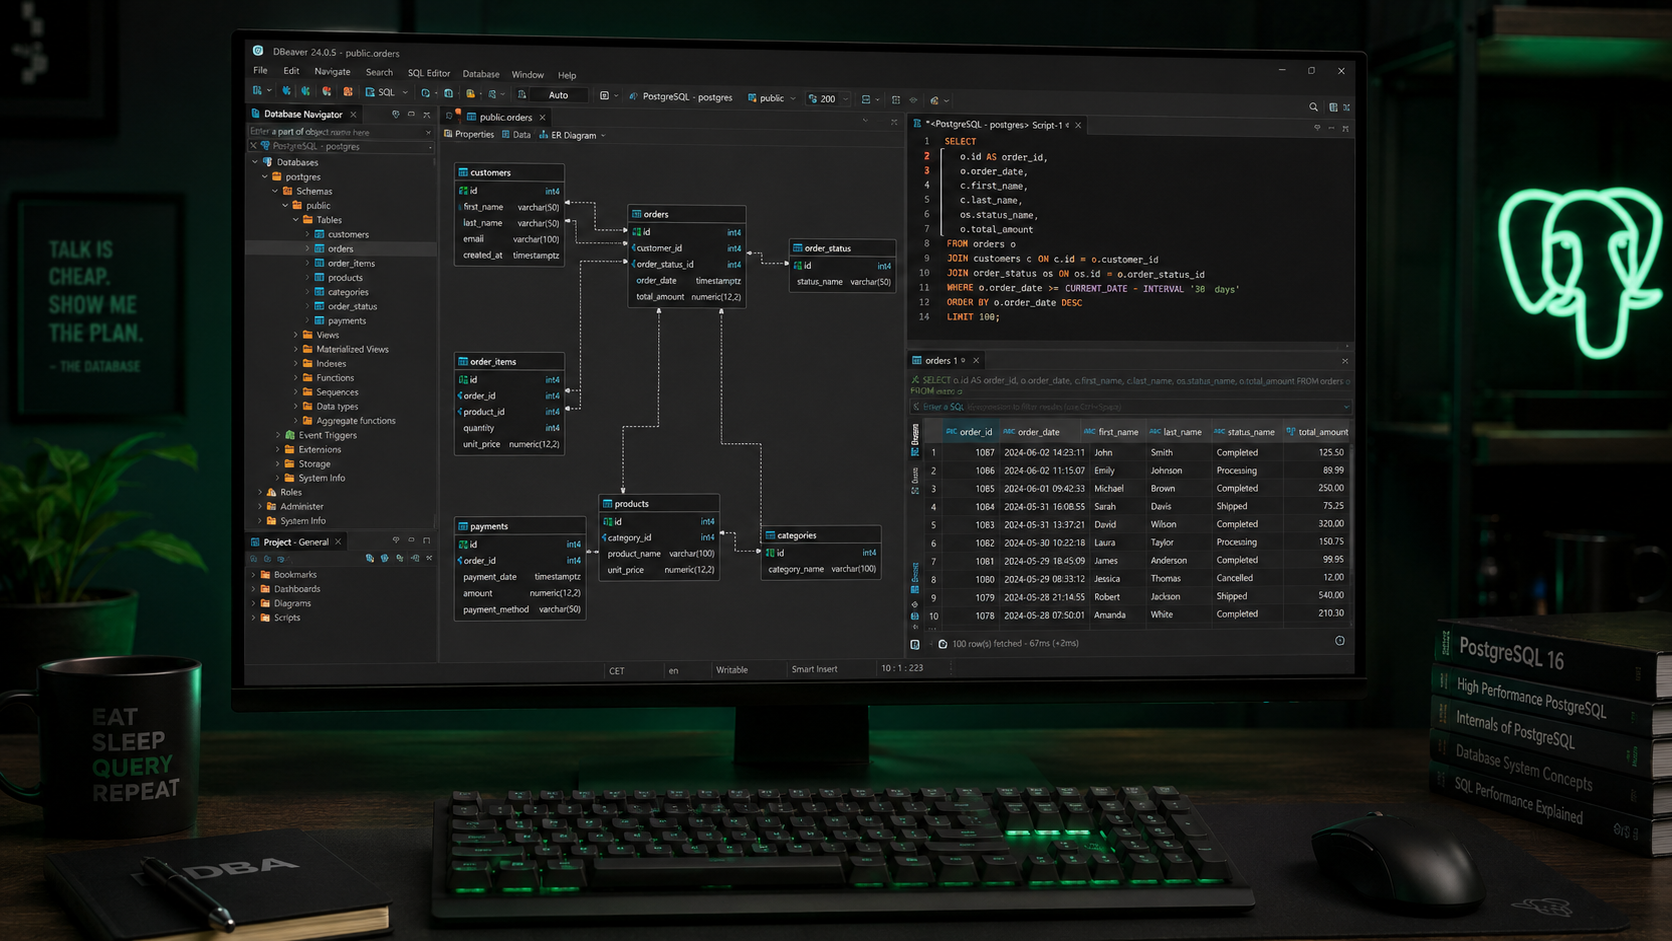Select the Cancelled status cell

tap(1246, 578)
